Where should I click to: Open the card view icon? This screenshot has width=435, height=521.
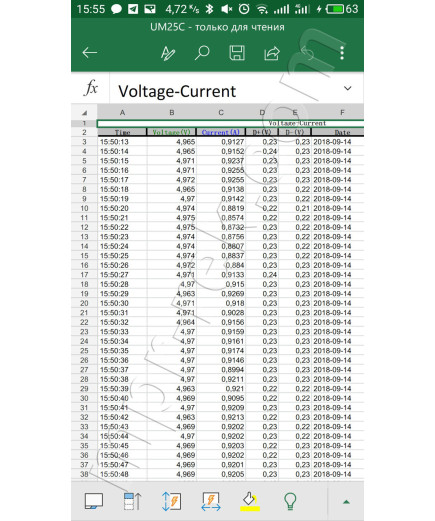(94, 501)
